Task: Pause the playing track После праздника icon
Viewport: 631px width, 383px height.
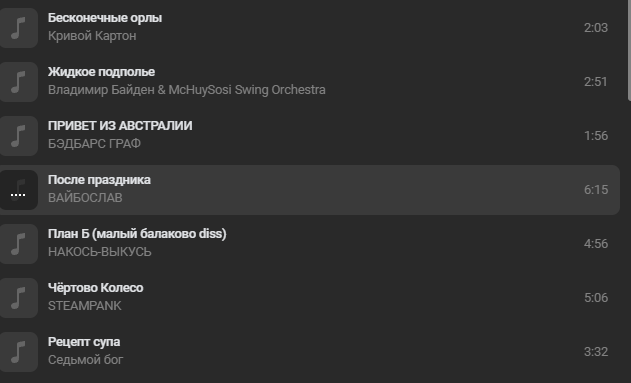Action: pos(19,189)
